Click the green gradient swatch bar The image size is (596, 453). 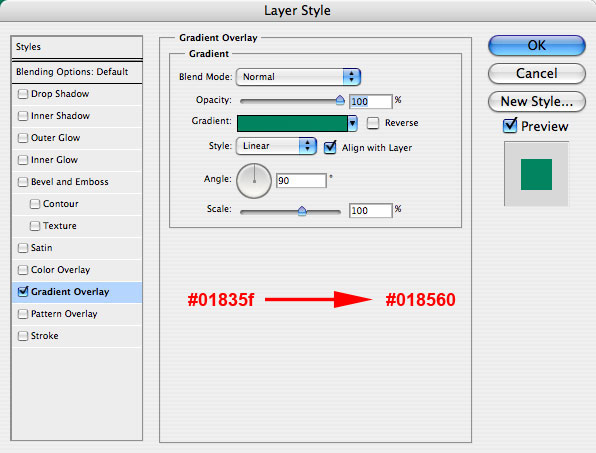(x=292, y=124)
